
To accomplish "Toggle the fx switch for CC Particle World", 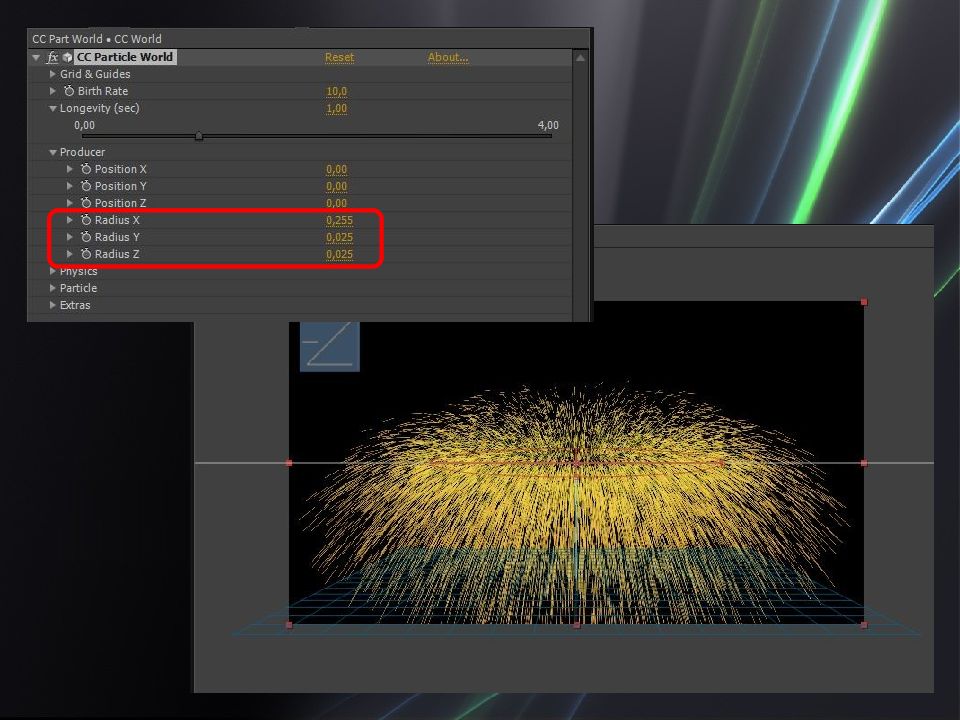I will tap(52, 57).
